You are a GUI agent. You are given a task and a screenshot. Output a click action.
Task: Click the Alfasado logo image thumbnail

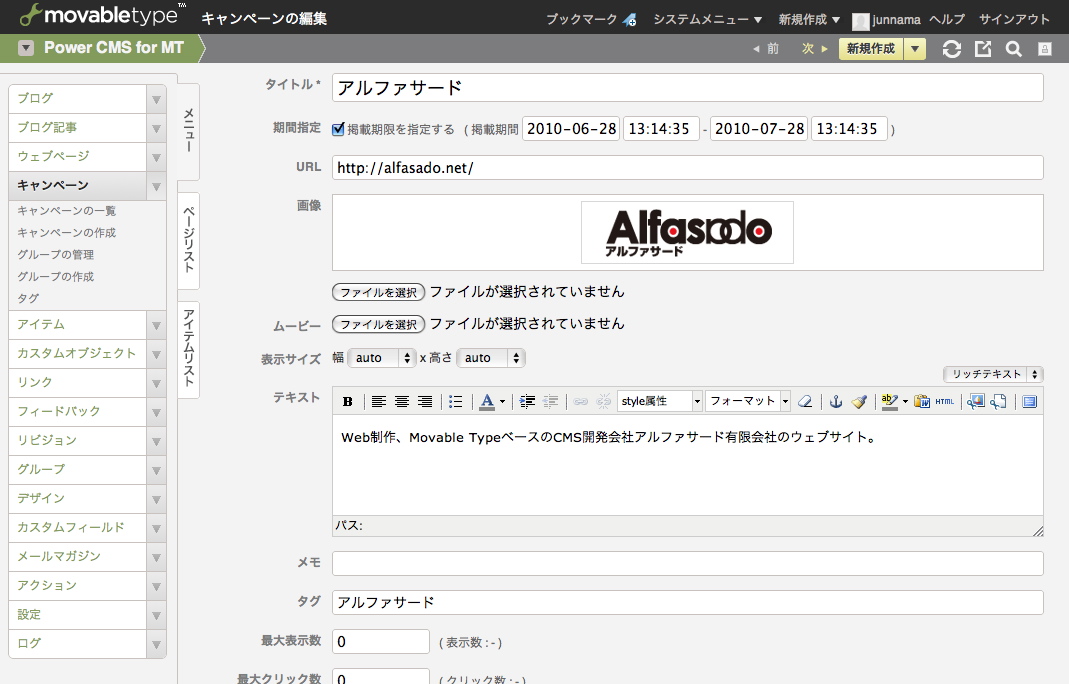pos(687,233)
